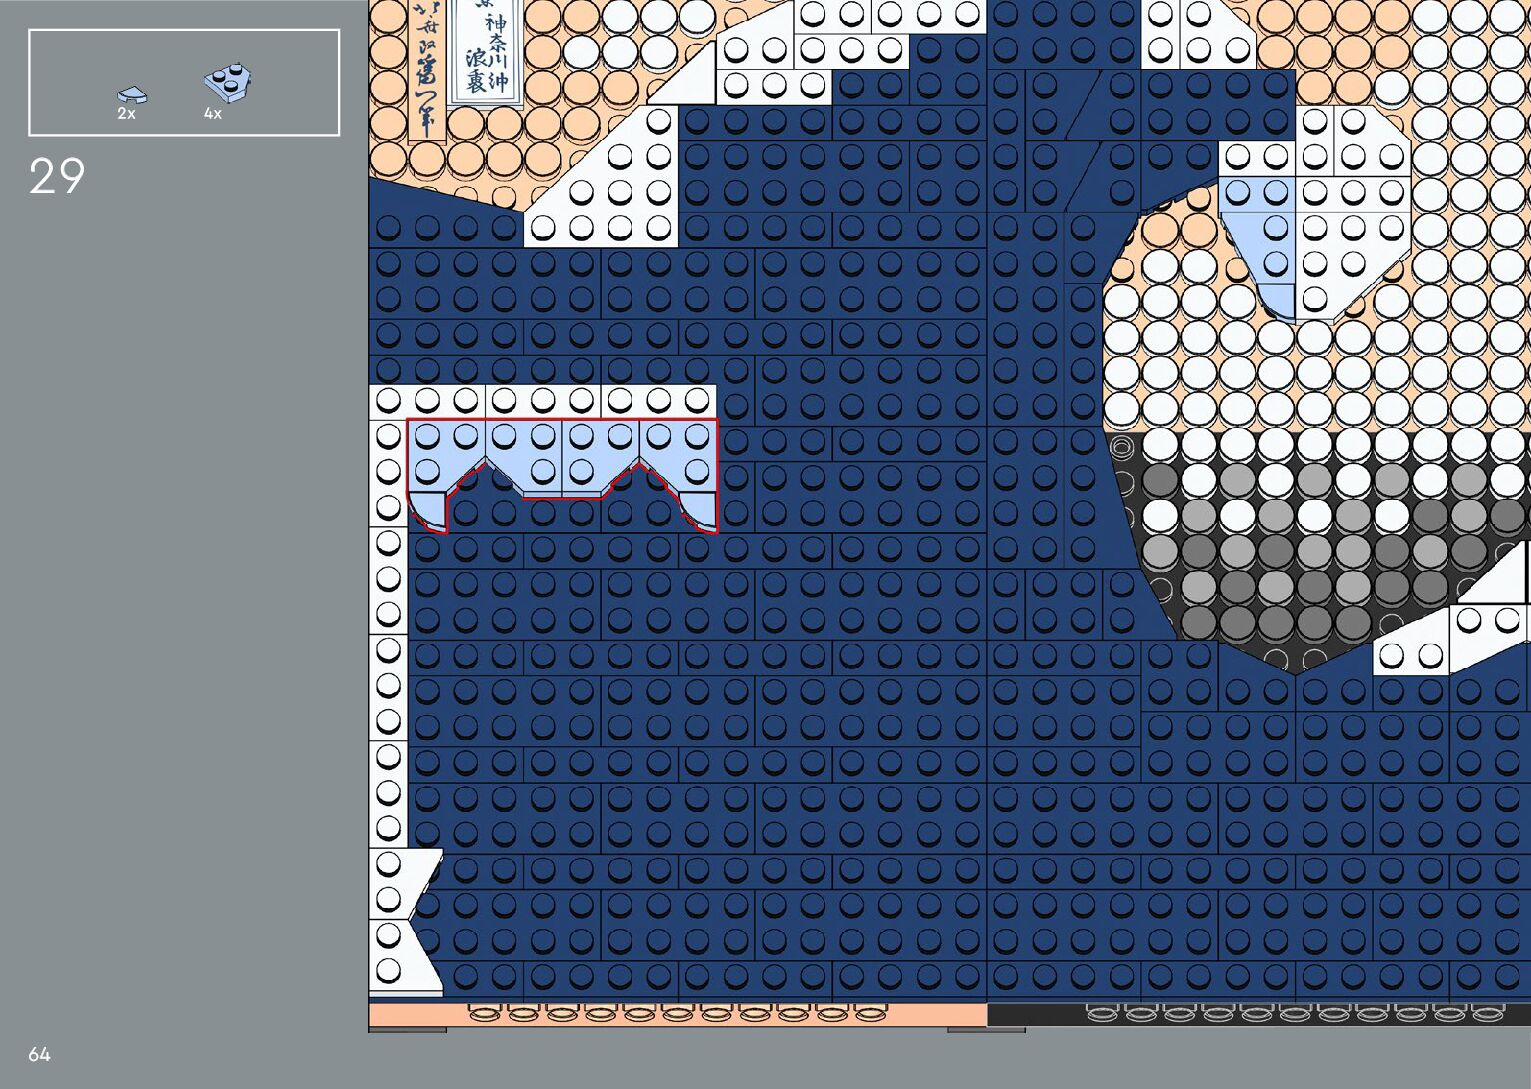The width and height of the screenshot is (1531, 1089).
Task: Click the "4x" quantity label
Action: 212,114
